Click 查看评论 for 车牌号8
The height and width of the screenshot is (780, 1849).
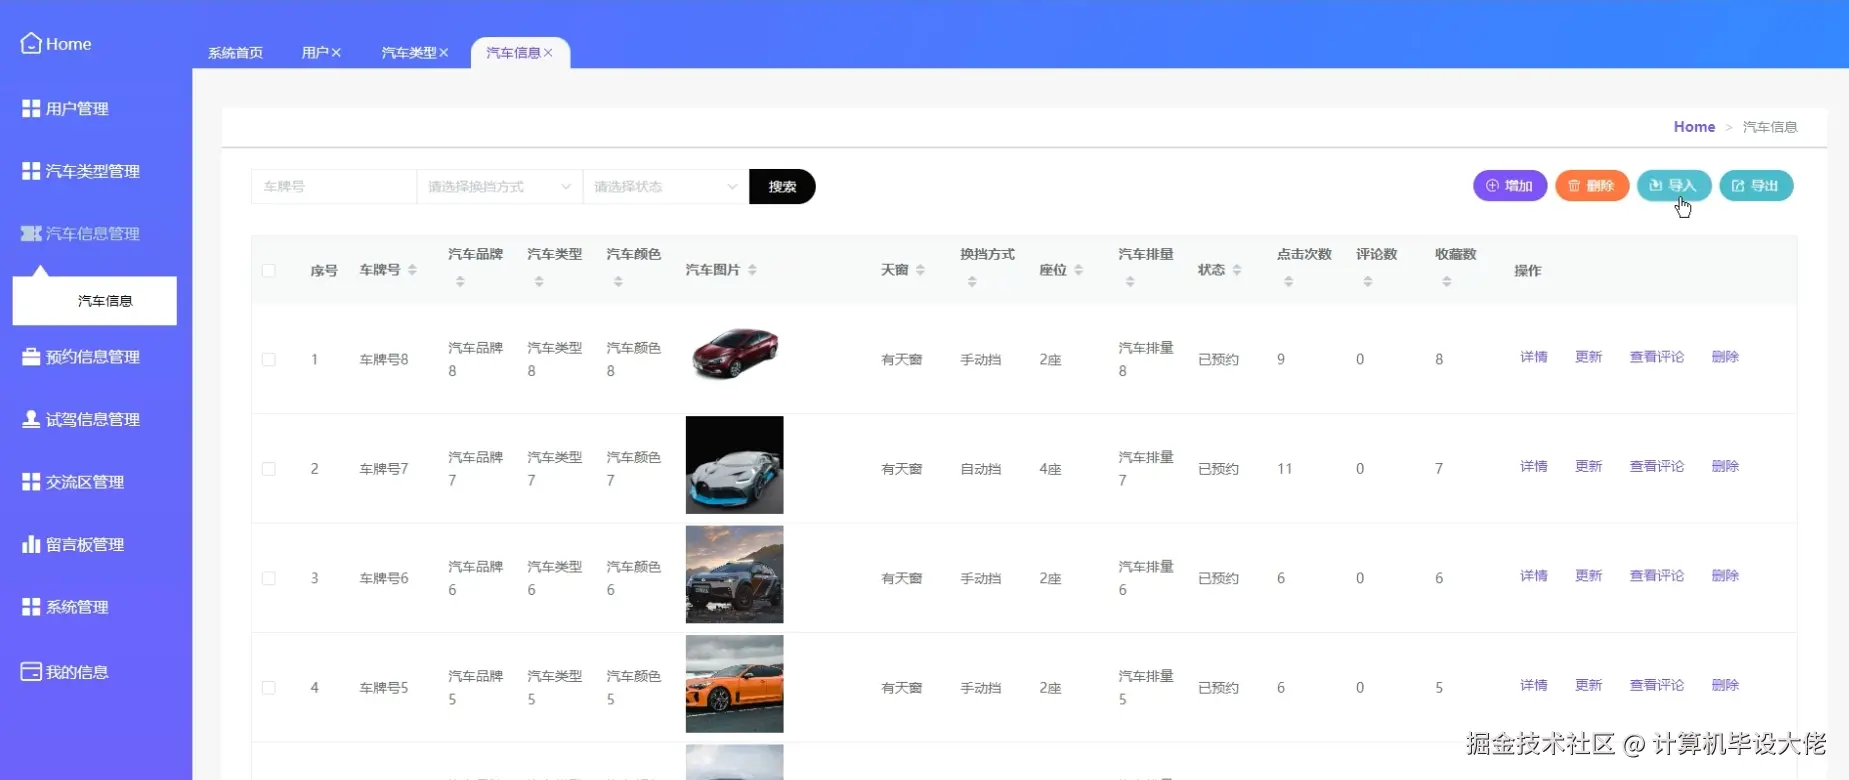(x=1657, y=356)
